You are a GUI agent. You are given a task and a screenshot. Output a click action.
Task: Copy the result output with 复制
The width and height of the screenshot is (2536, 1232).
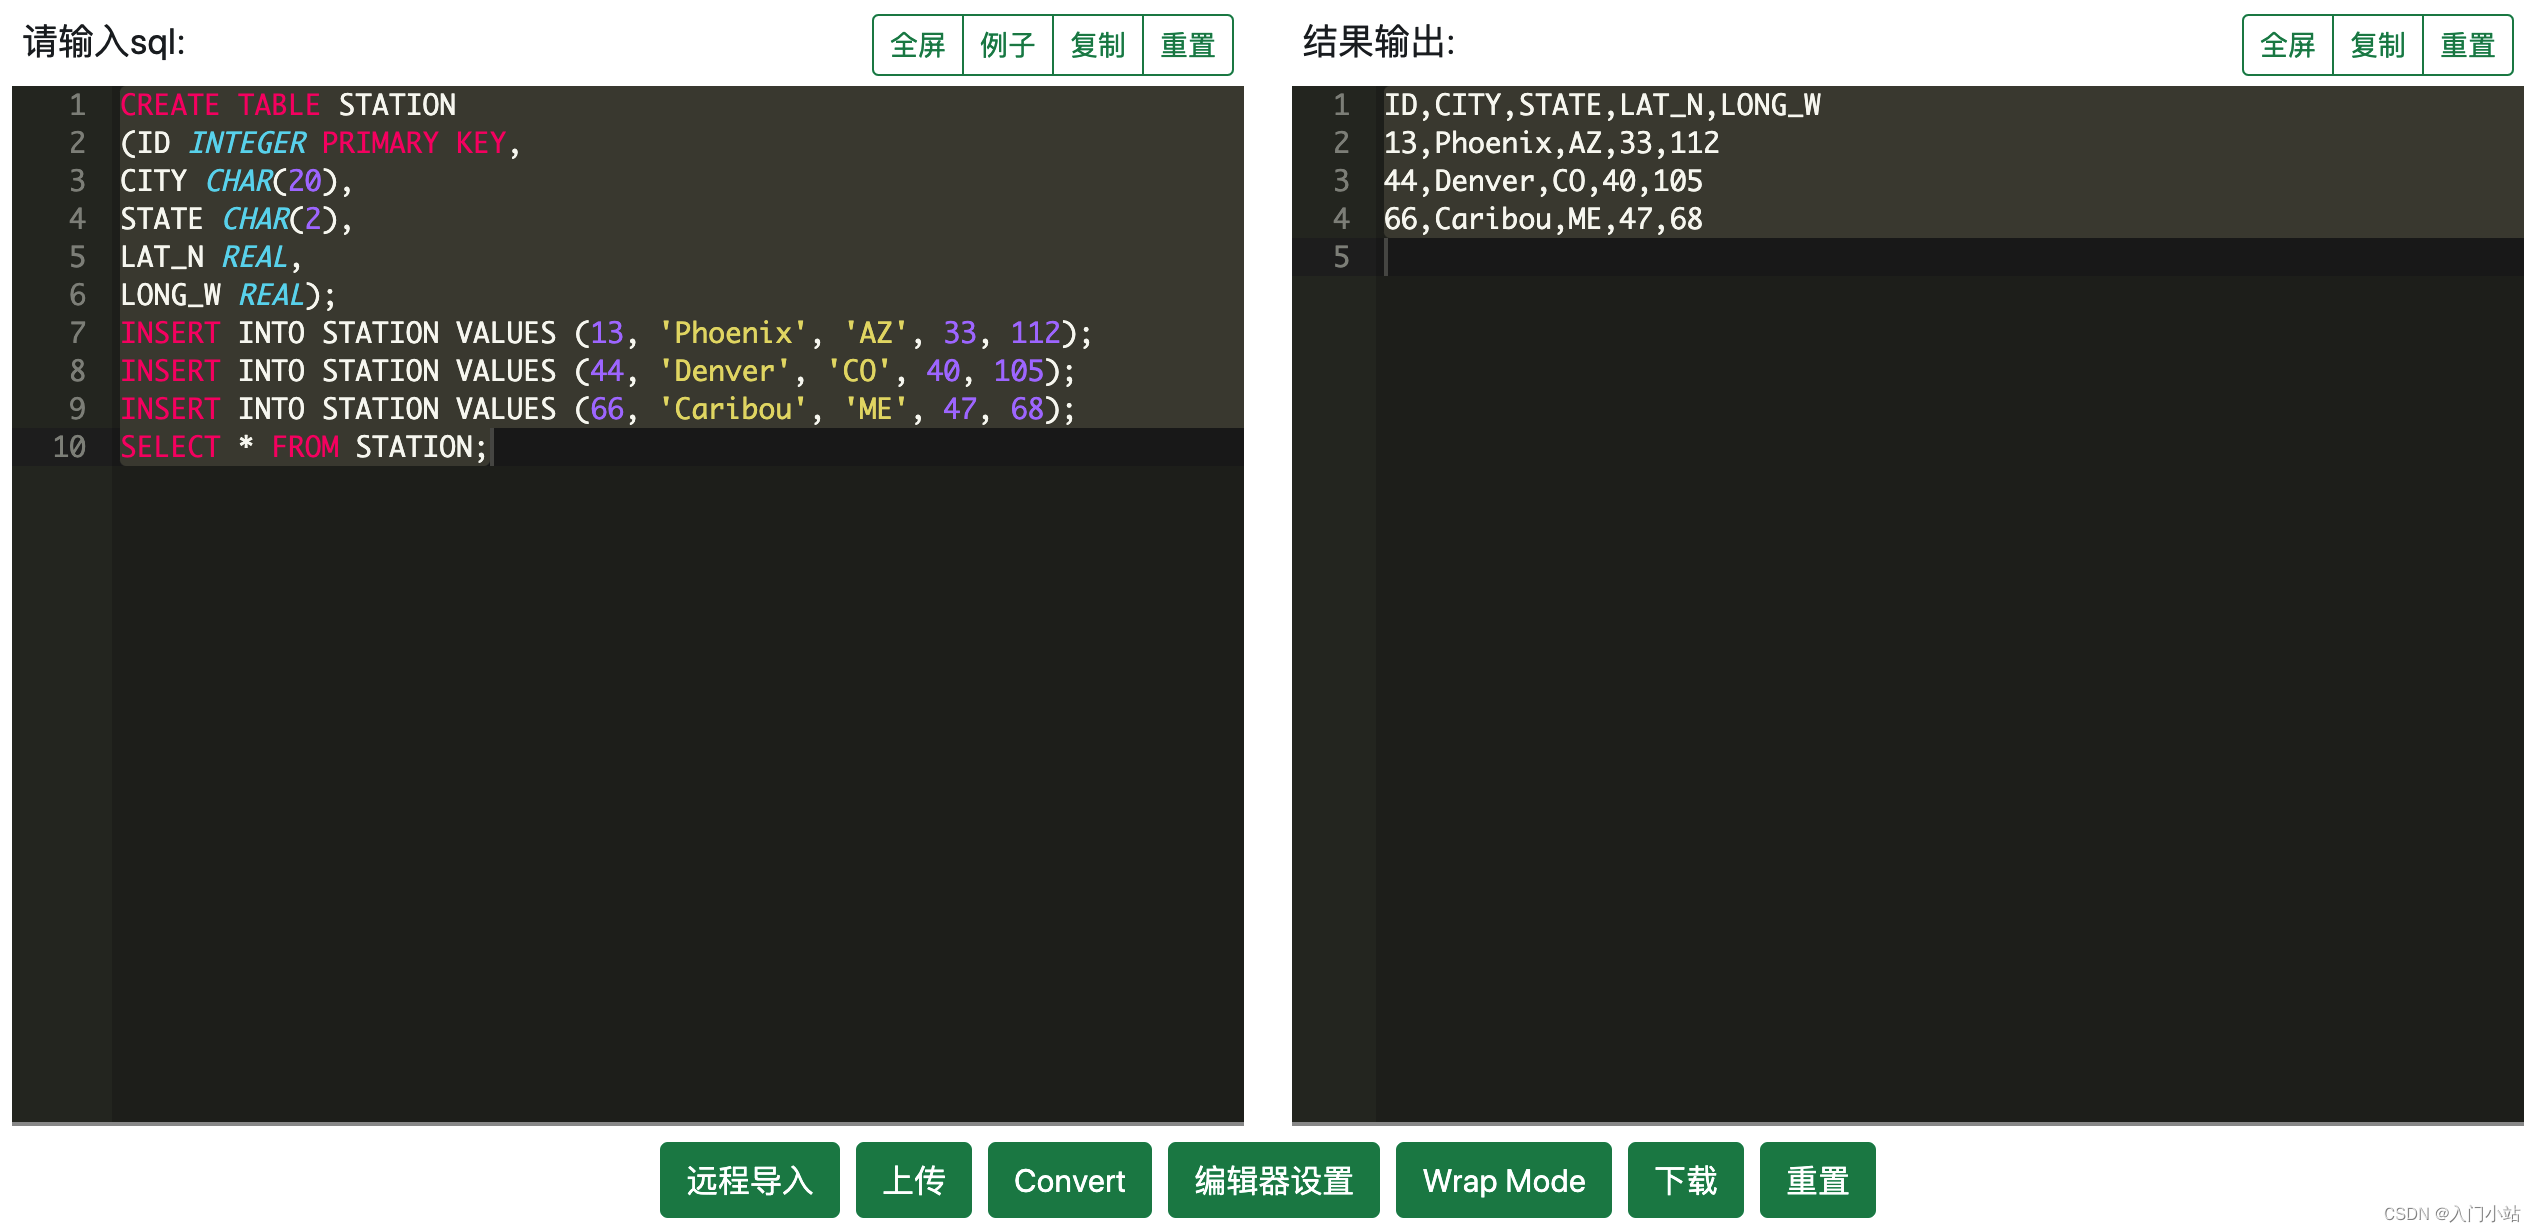2377,44
